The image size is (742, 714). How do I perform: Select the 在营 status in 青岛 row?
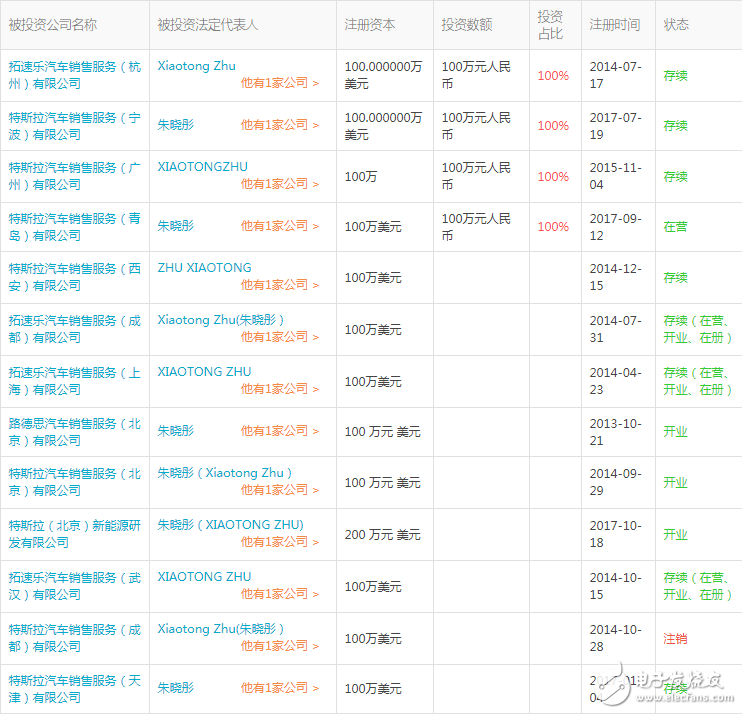click(x=675, y=227)
